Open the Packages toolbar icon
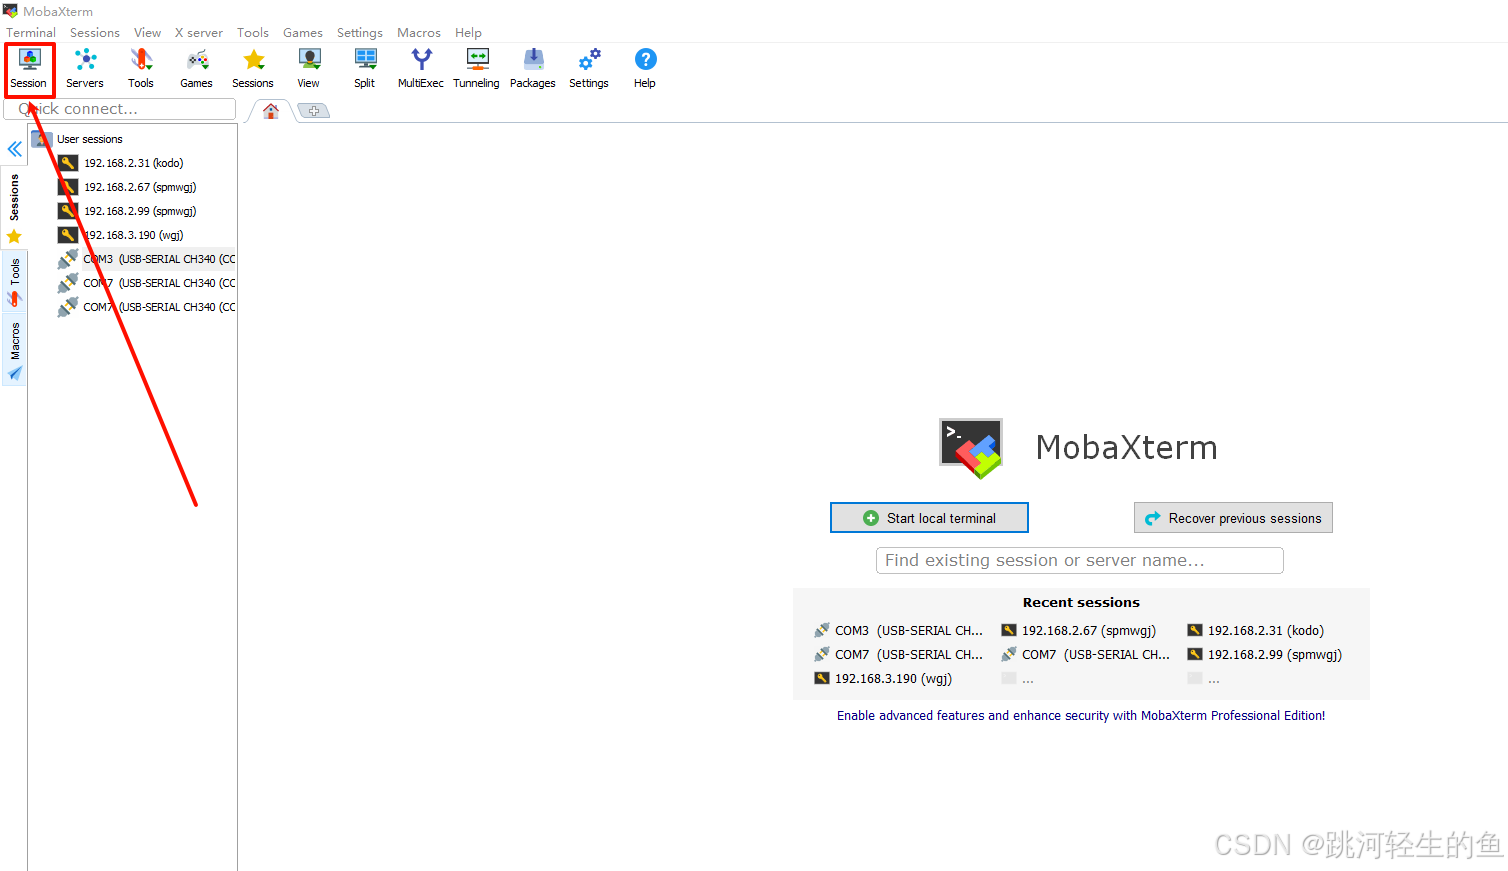The width and height of the screenshot is (1508, 871). pyautogui.click(x=533, y=69)
